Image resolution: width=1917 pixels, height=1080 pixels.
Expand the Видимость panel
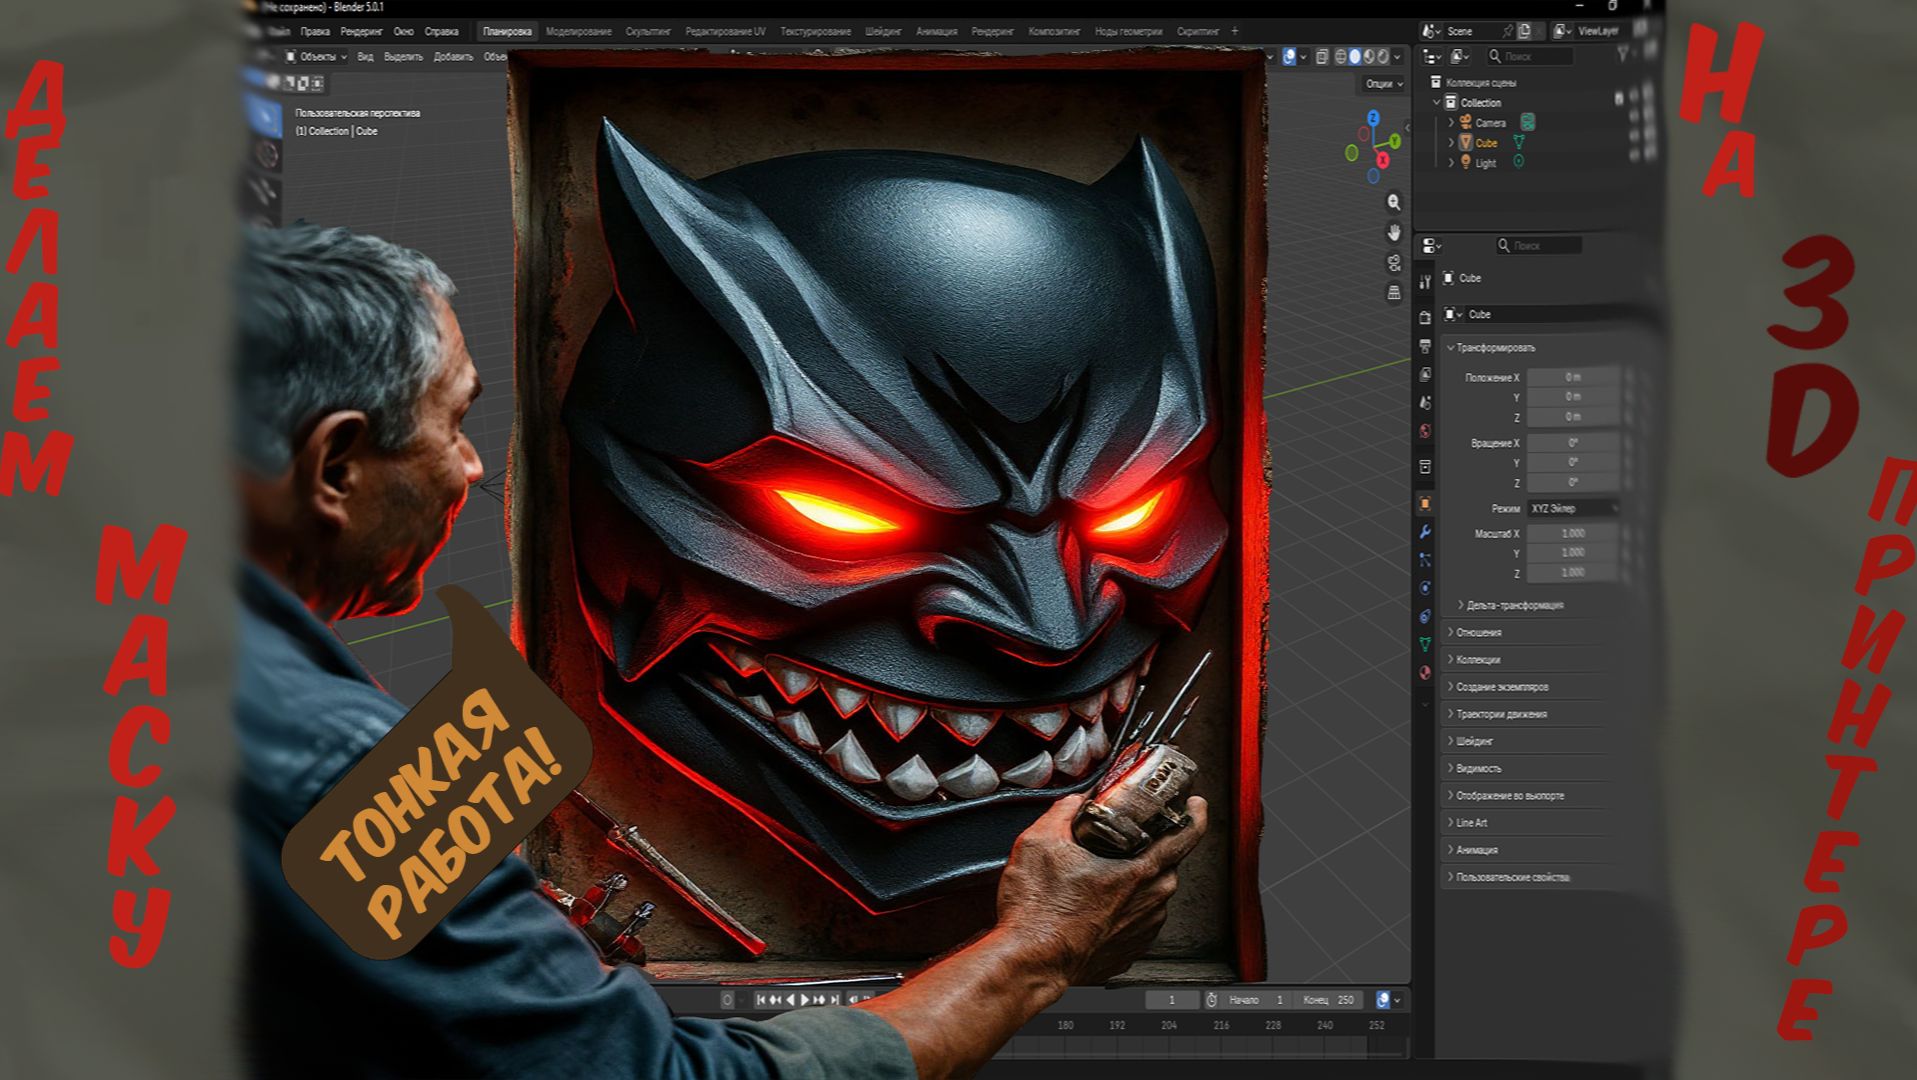1475,768
